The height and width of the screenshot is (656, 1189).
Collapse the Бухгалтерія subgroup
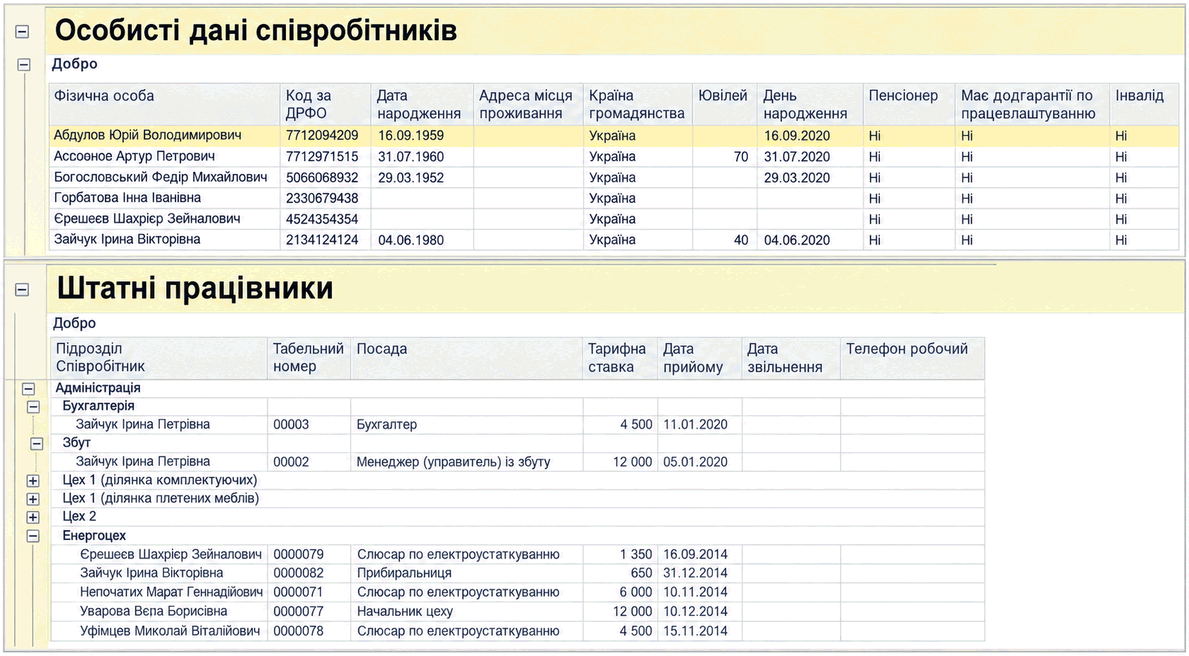click(x=33, y=406)
